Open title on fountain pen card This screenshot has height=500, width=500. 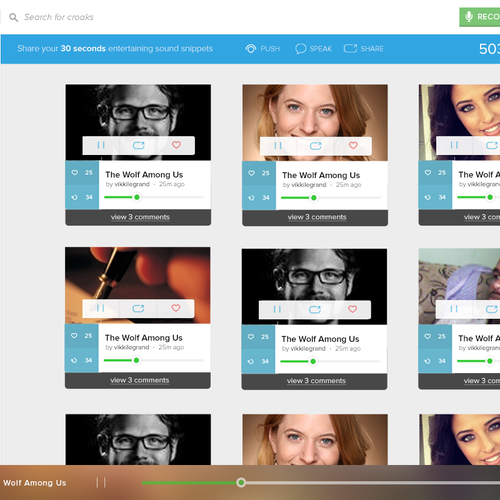(144, 338)
